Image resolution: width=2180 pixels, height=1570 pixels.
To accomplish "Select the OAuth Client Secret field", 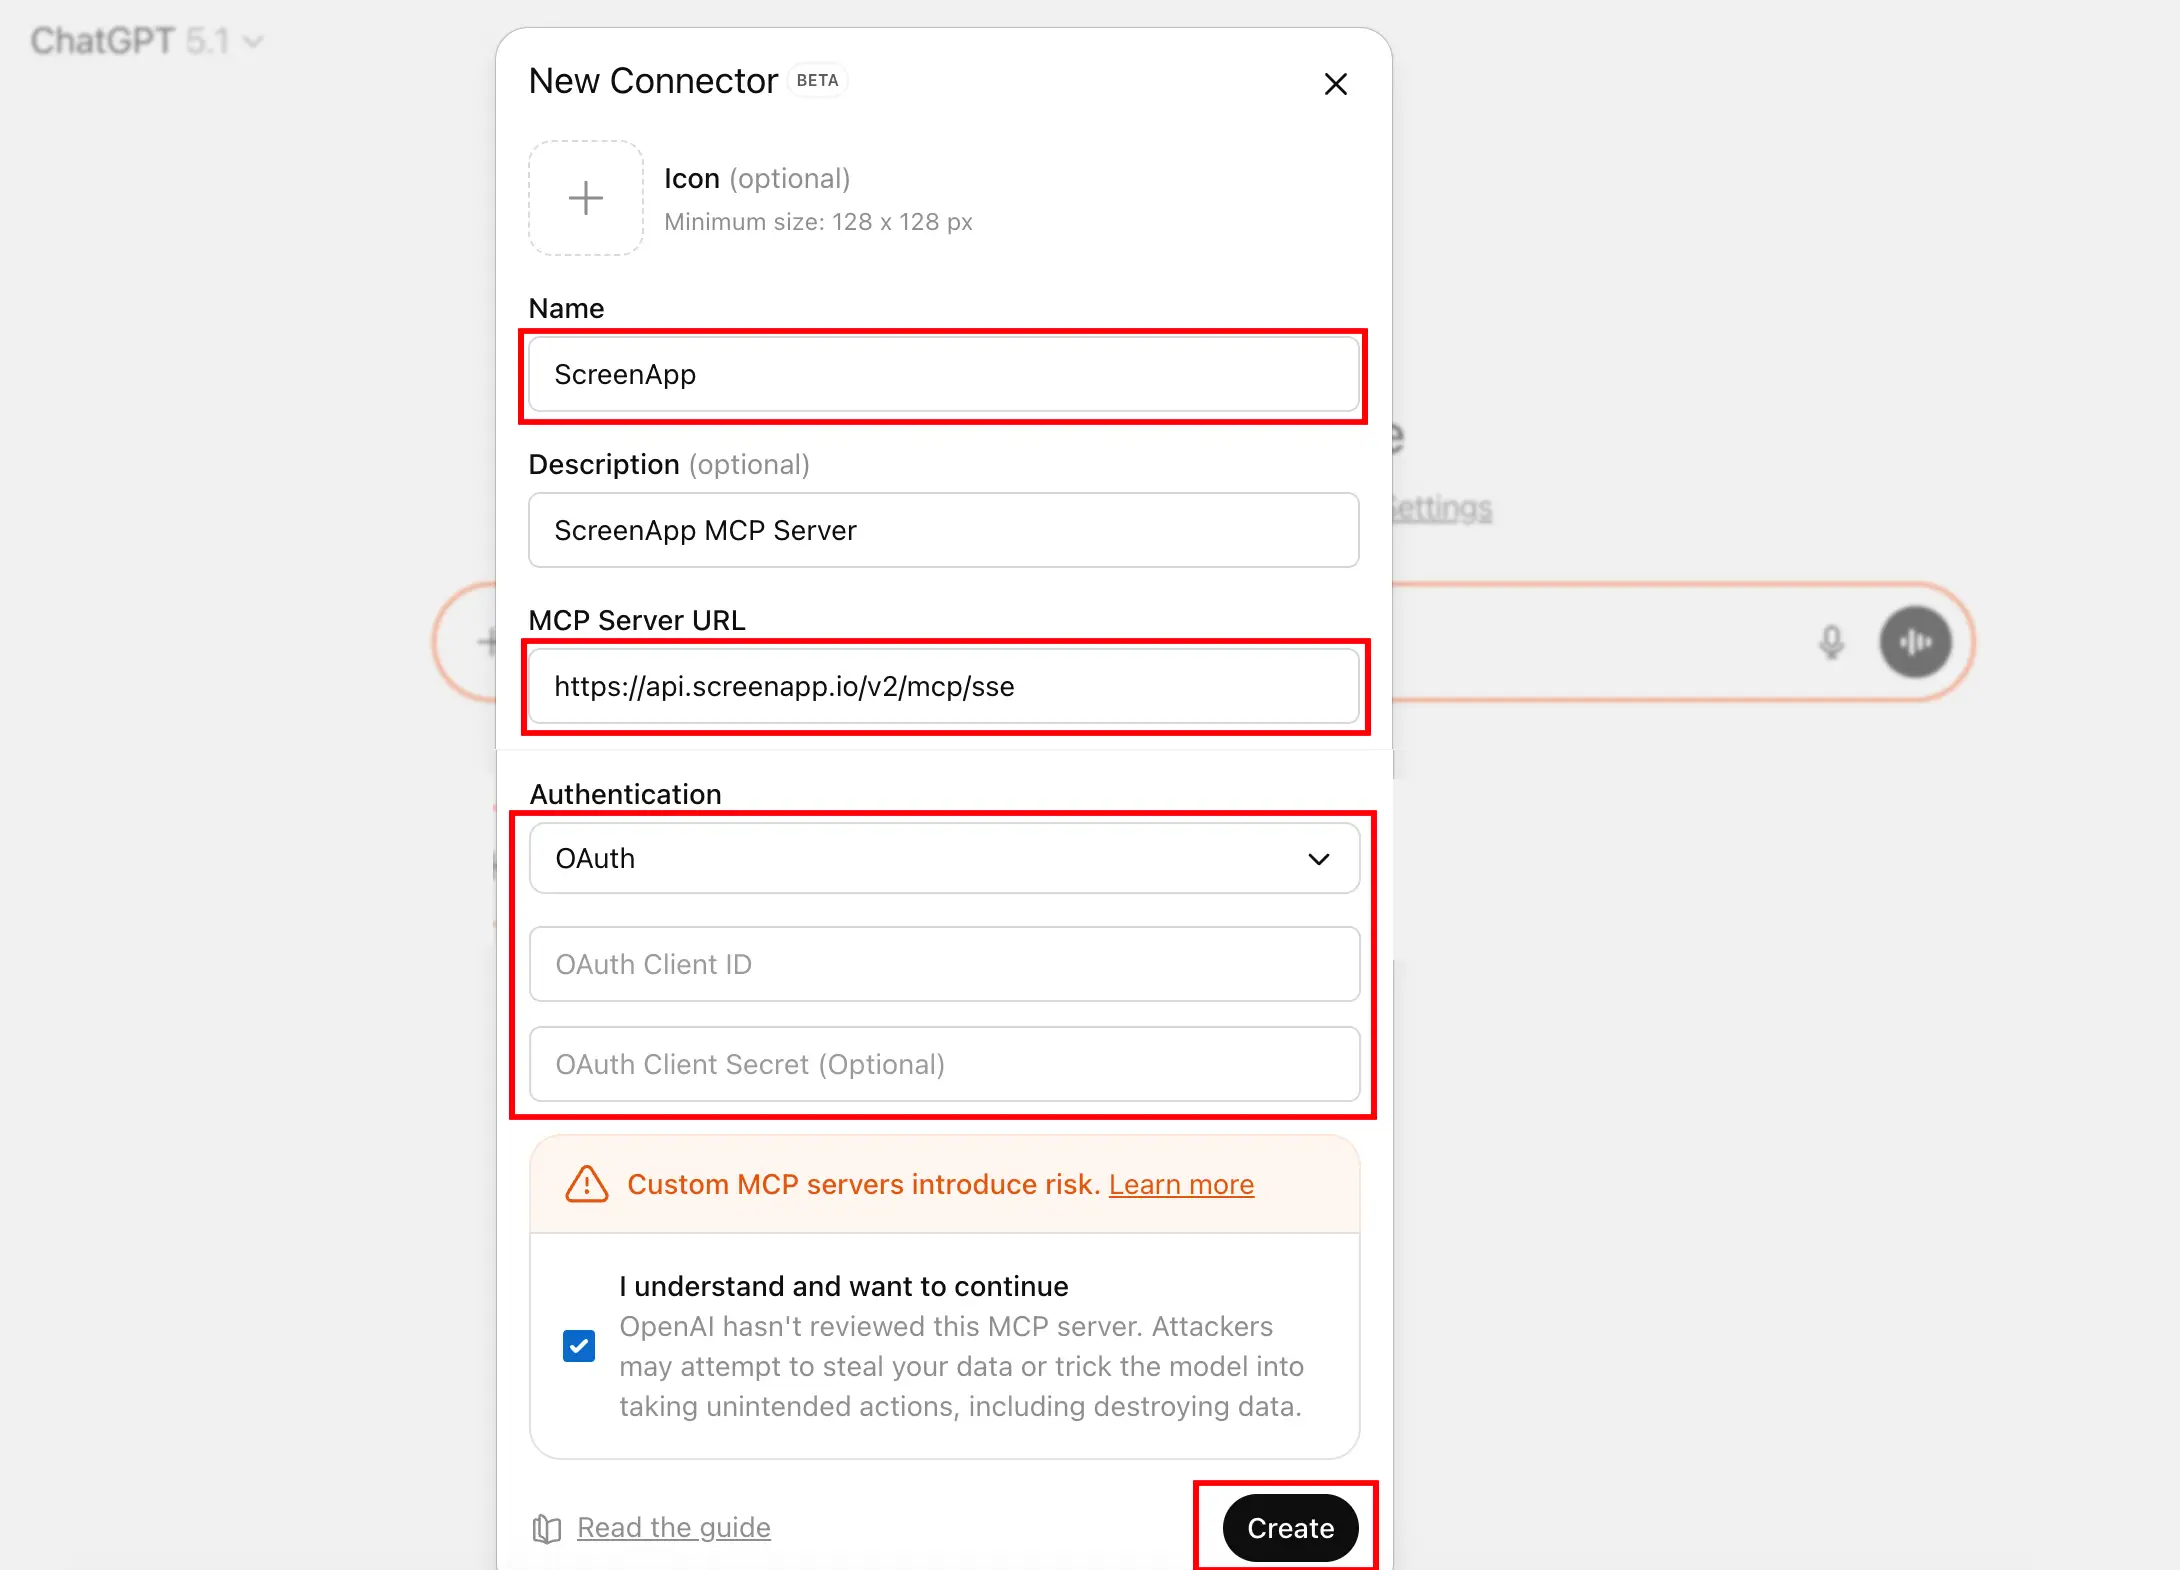I will (943, 1064).
